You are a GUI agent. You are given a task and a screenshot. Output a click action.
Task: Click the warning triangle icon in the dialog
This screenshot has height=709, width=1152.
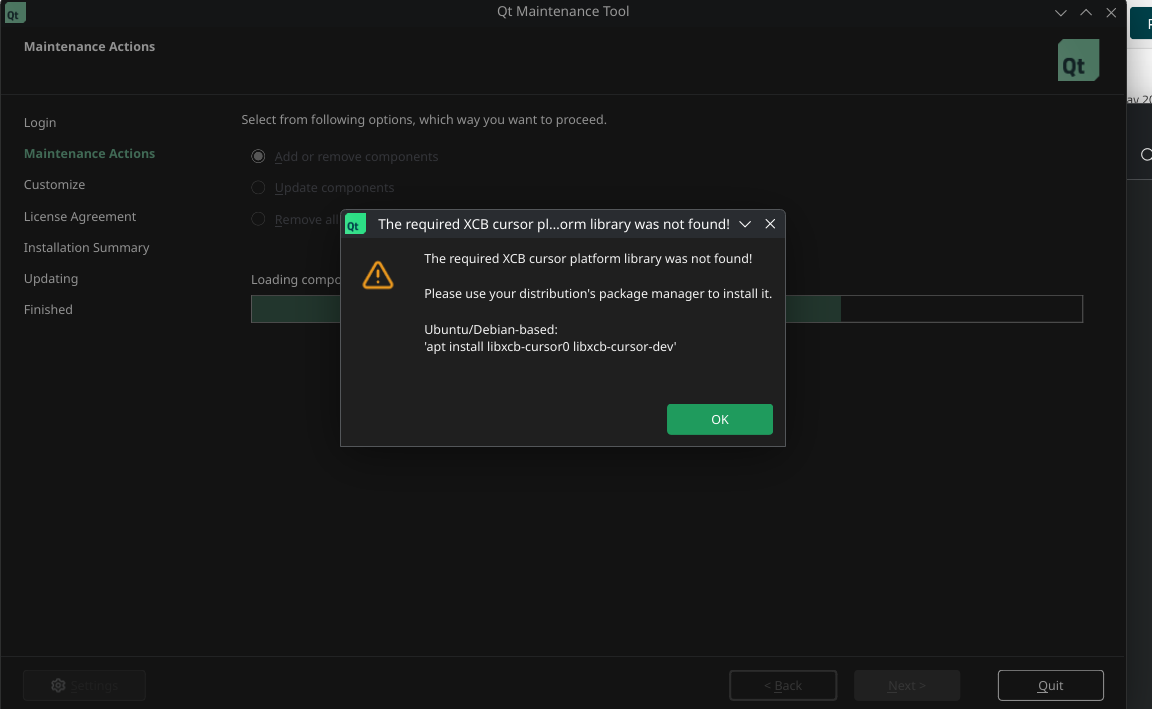pos(378,275)
